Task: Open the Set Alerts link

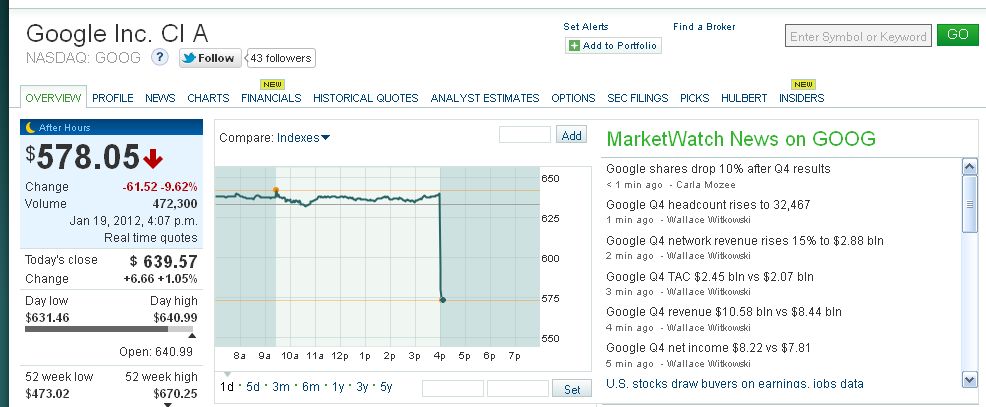Action: [586, 27]
